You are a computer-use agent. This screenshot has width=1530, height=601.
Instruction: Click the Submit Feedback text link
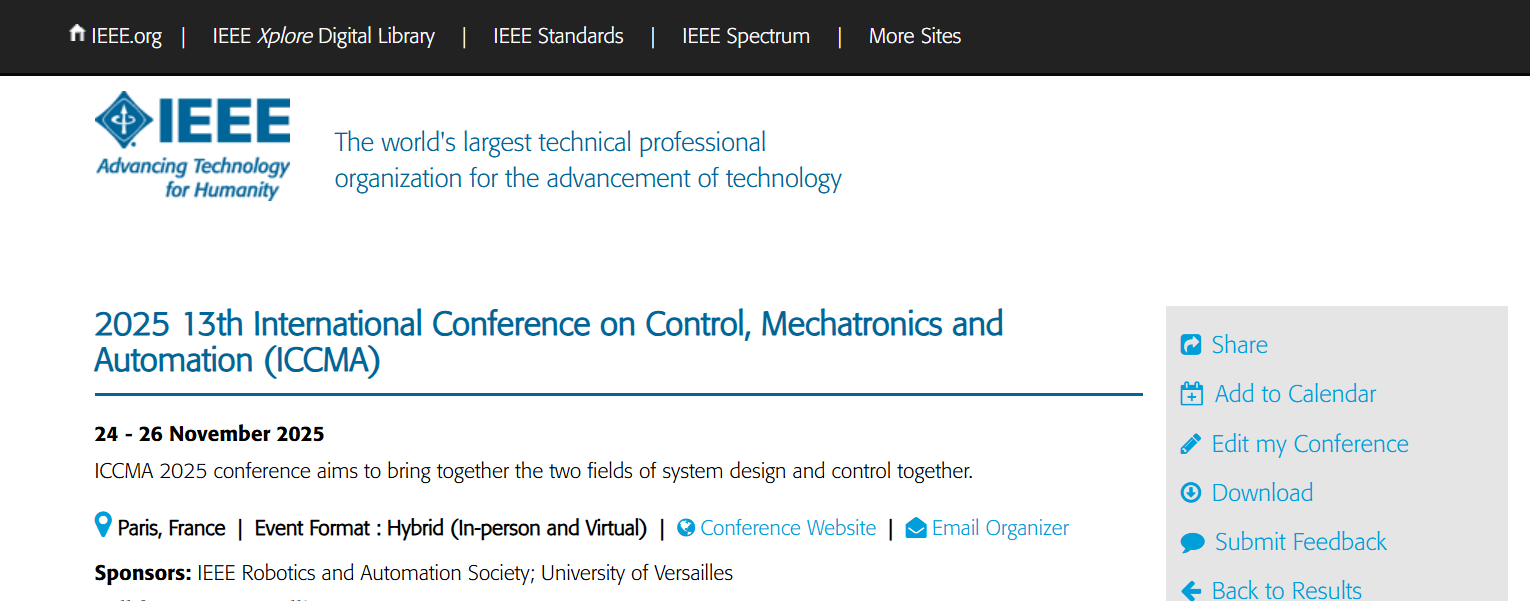[1301, 542]
